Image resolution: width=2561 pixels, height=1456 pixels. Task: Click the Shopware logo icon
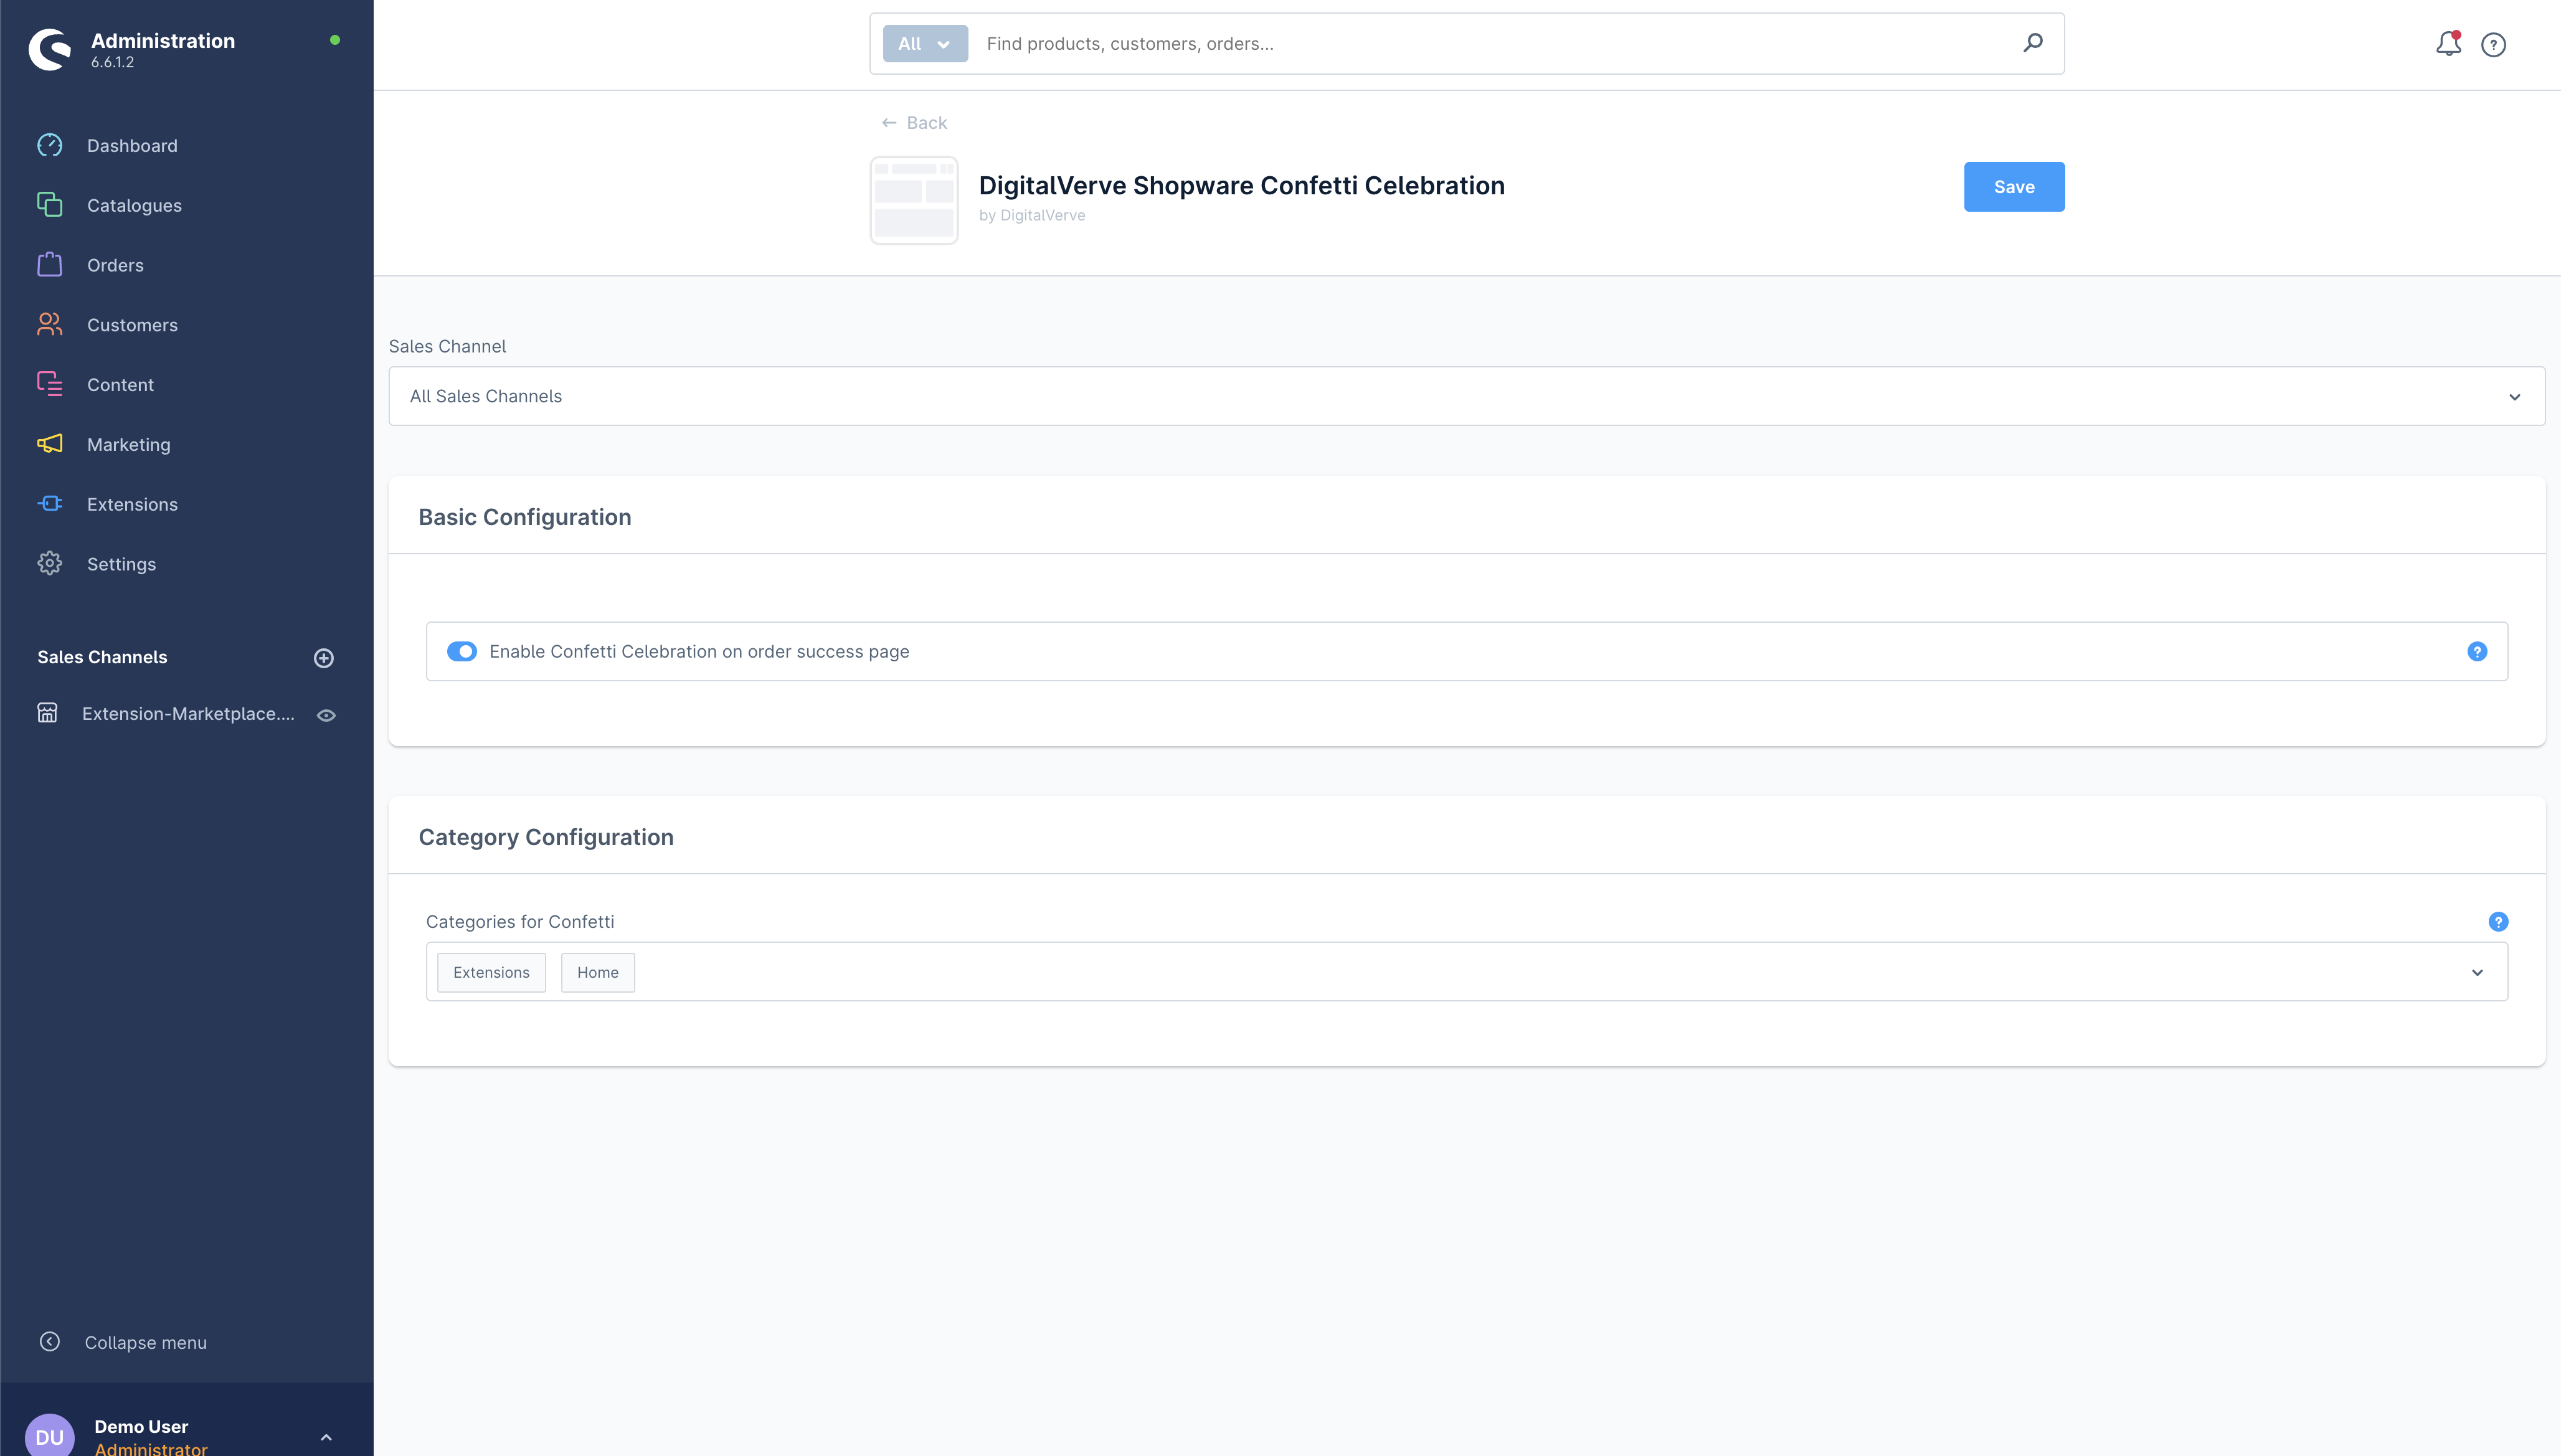(50, 49)
